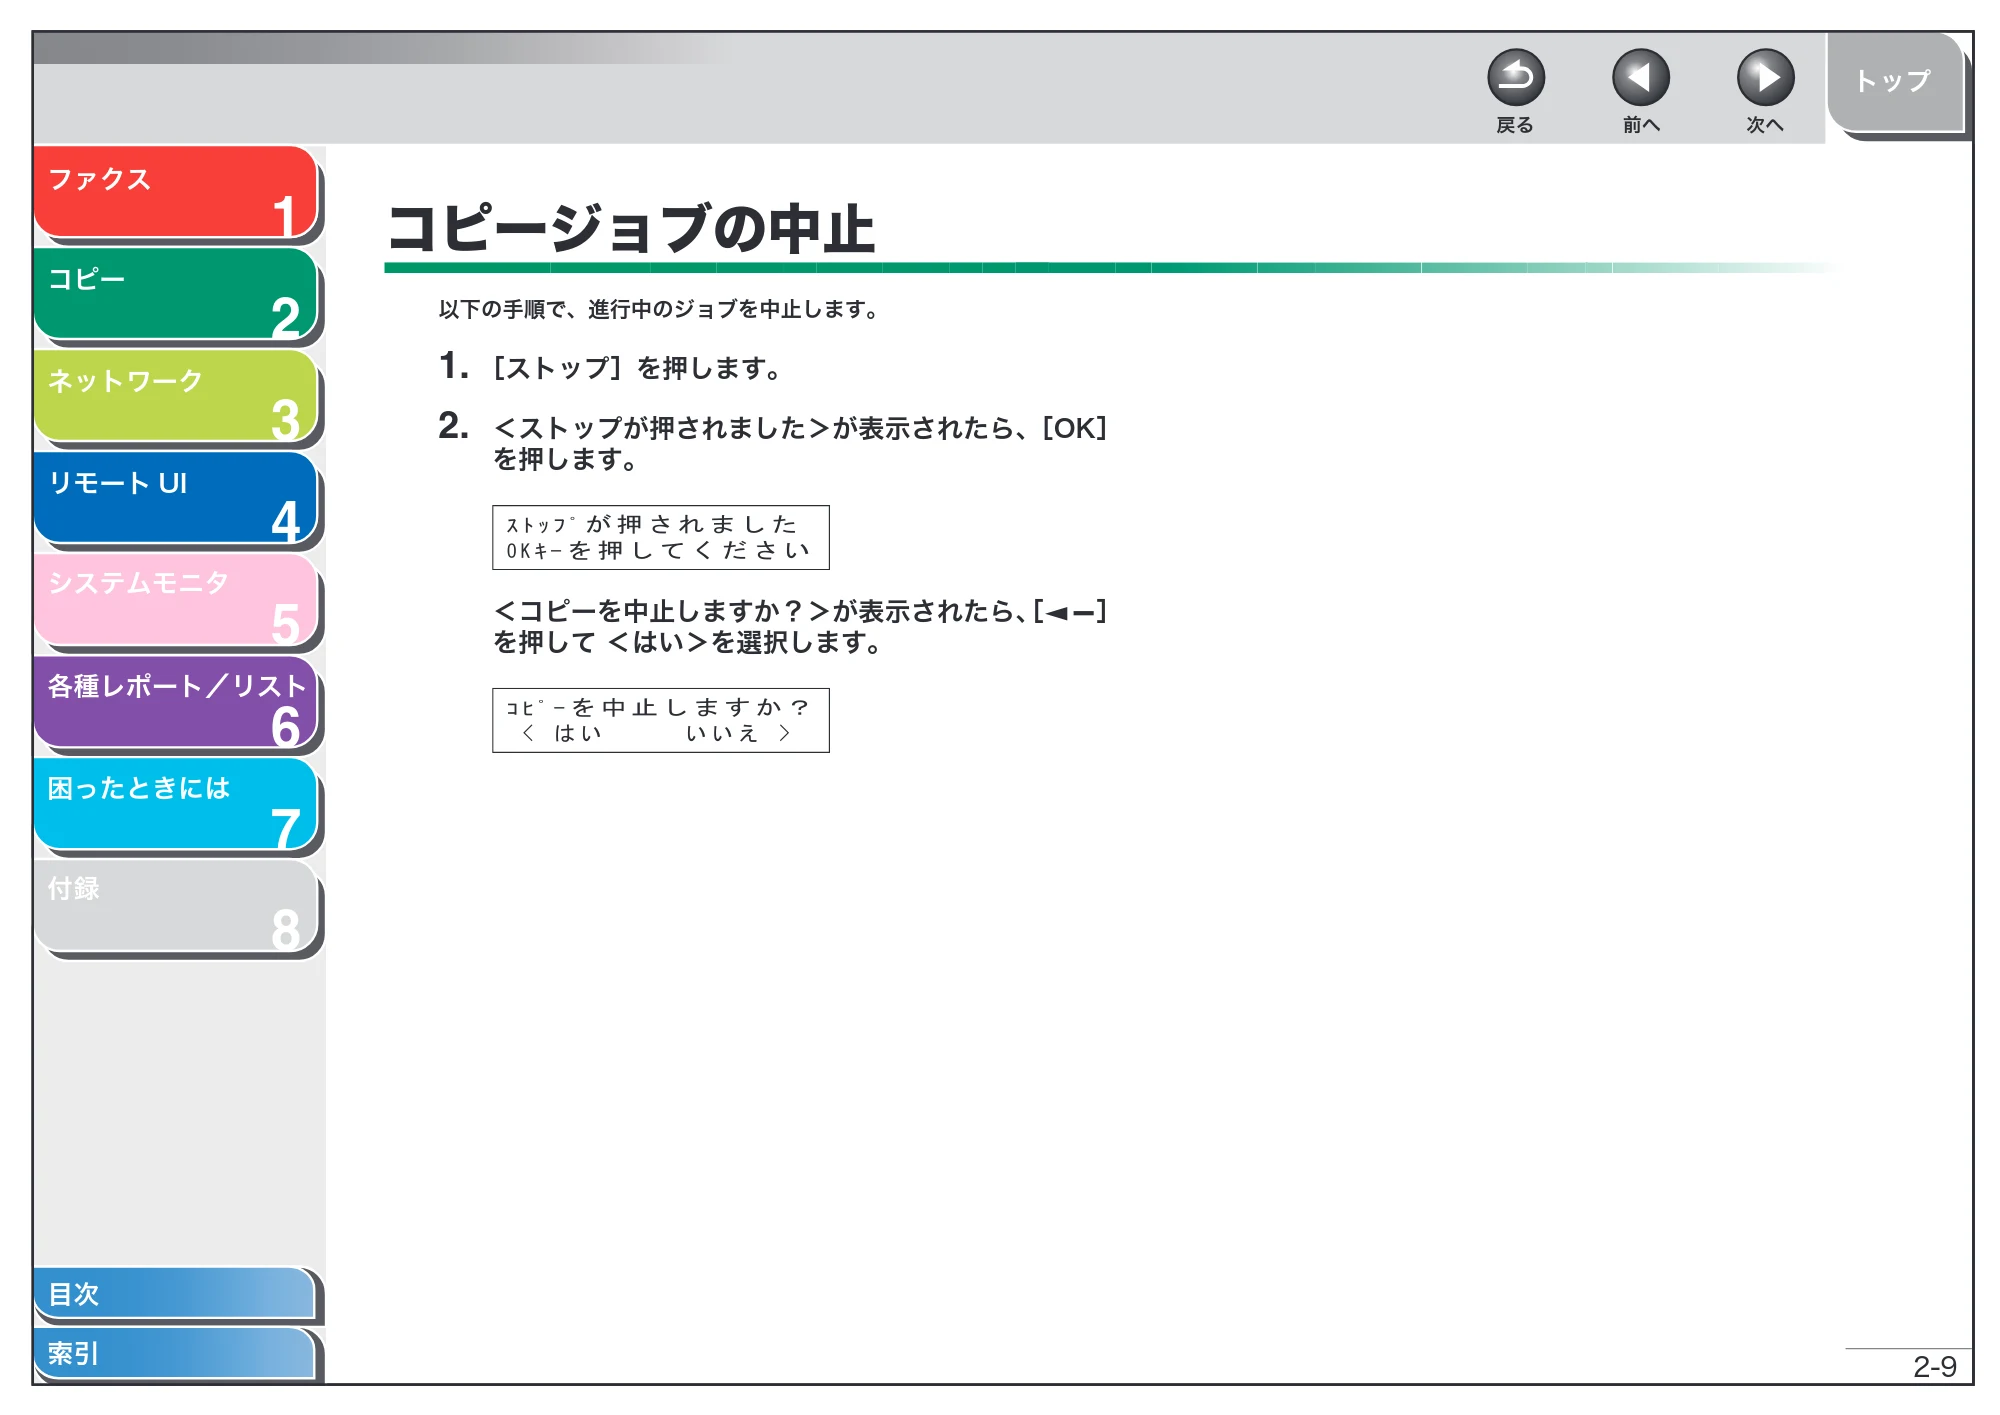Click the ストップが押されました display box
The height and width of the screenshot is (1415, 2000).
point(661,537)
